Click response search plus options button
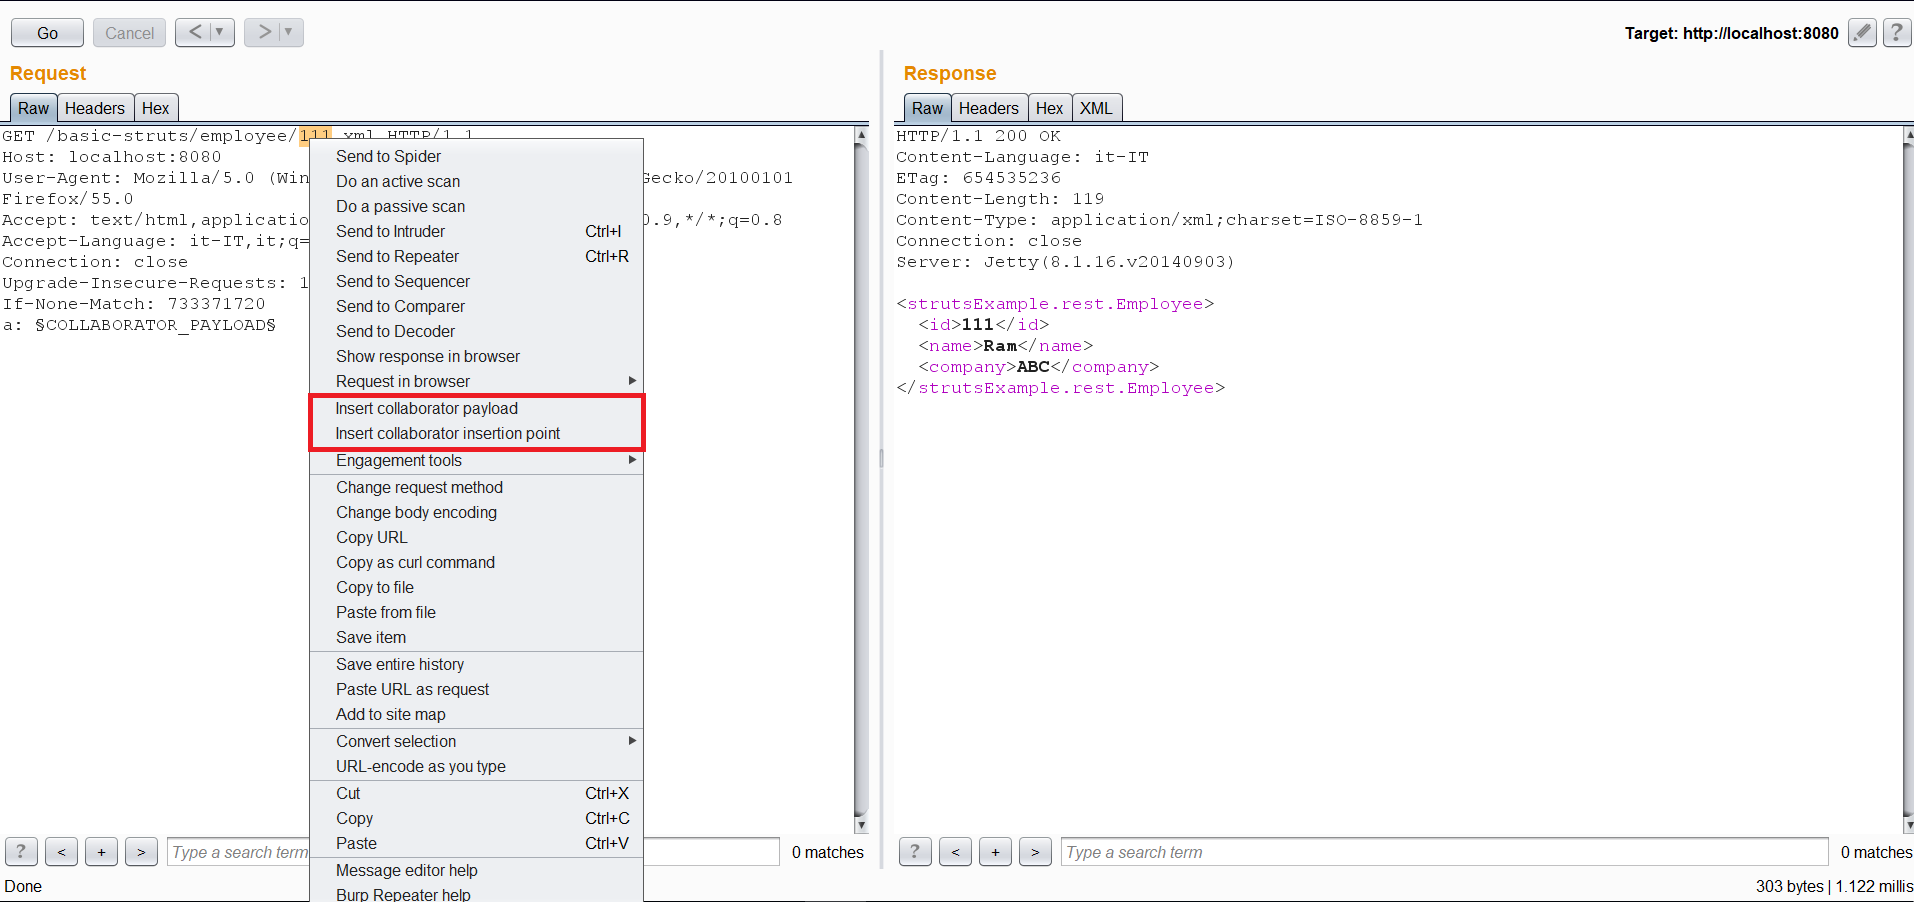The image size is (1914, 902). pyautogui.click(x=995, y=852)
